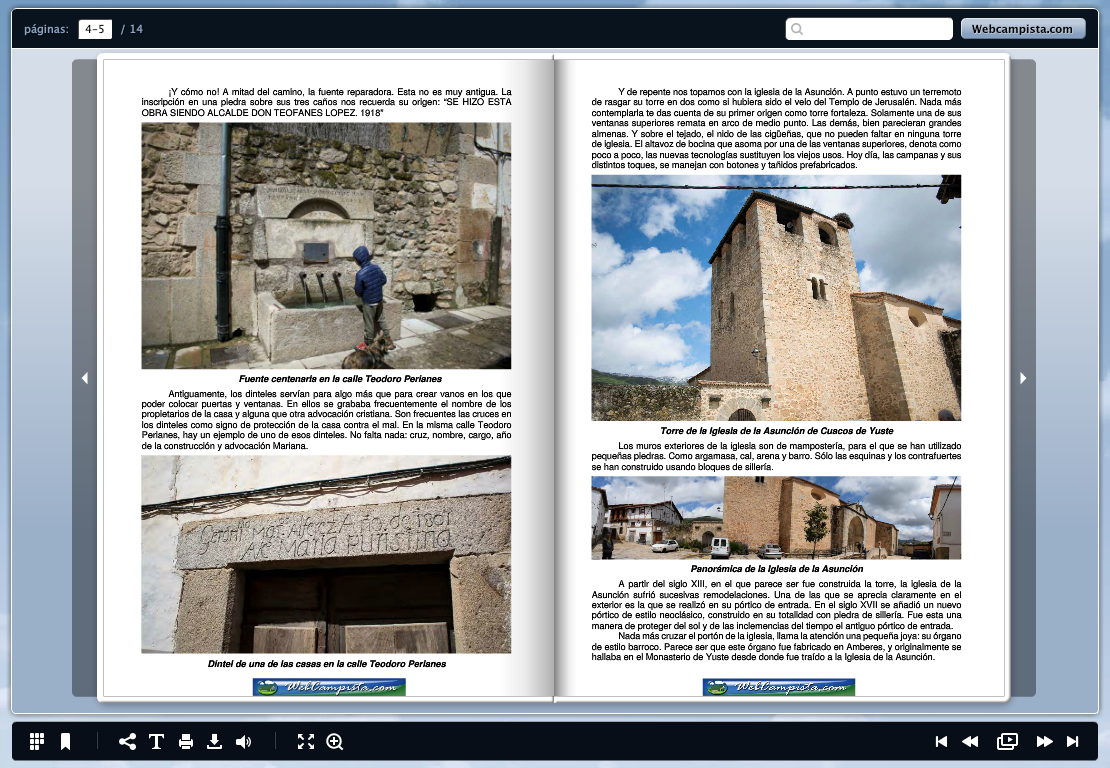Start the automatic slideshow

tap(1007, 741)
